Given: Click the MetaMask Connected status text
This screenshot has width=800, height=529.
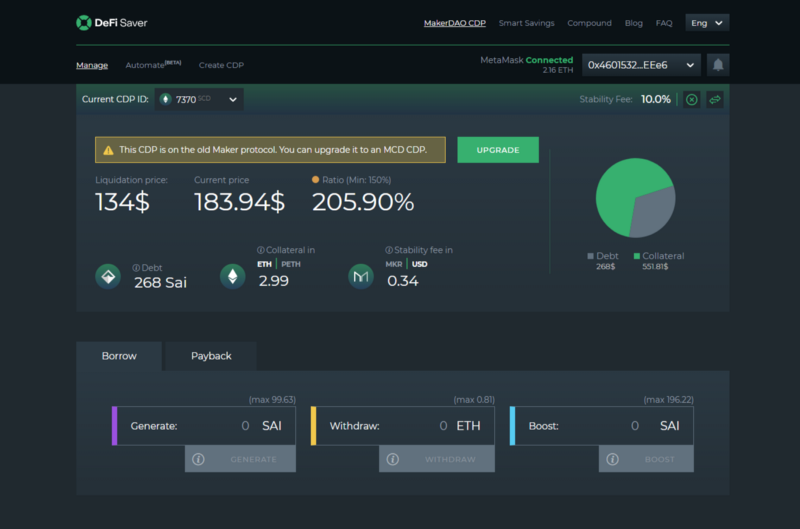Looking at the screenshot, I should (x=527, y=60).
